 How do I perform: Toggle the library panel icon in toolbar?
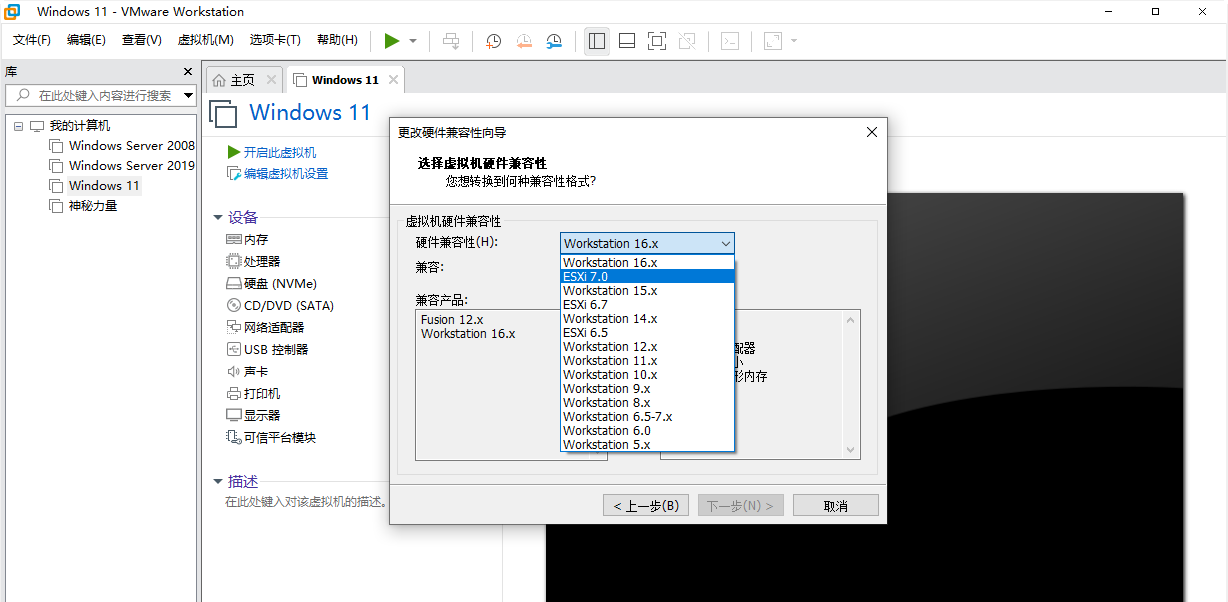click(x=596, y=41)
